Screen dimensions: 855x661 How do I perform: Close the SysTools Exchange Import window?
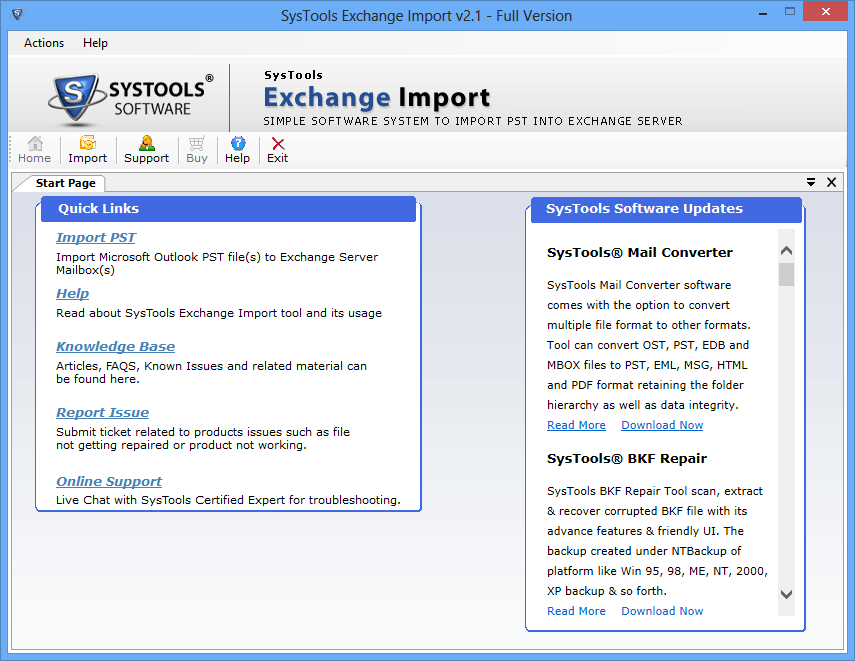[826, 11]
